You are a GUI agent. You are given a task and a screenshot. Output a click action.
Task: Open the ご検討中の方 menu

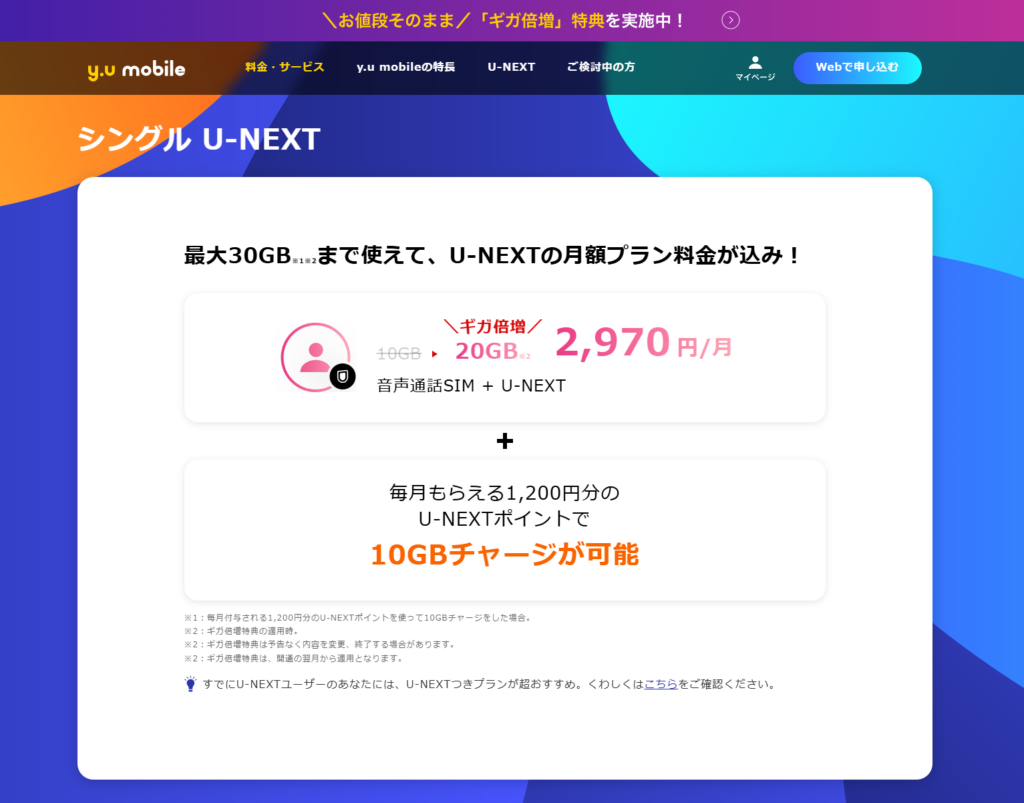[x=600, y=67]
